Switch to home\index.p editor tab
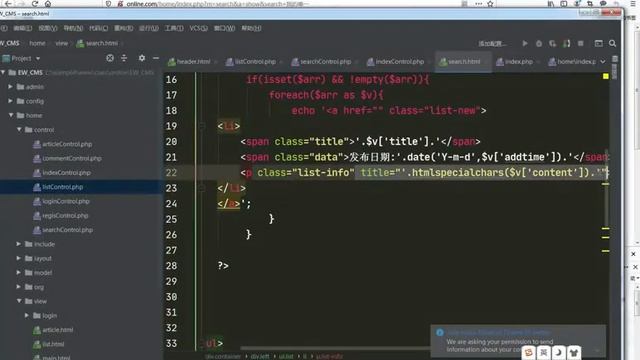The image size is (640, 360). [572, 62]
